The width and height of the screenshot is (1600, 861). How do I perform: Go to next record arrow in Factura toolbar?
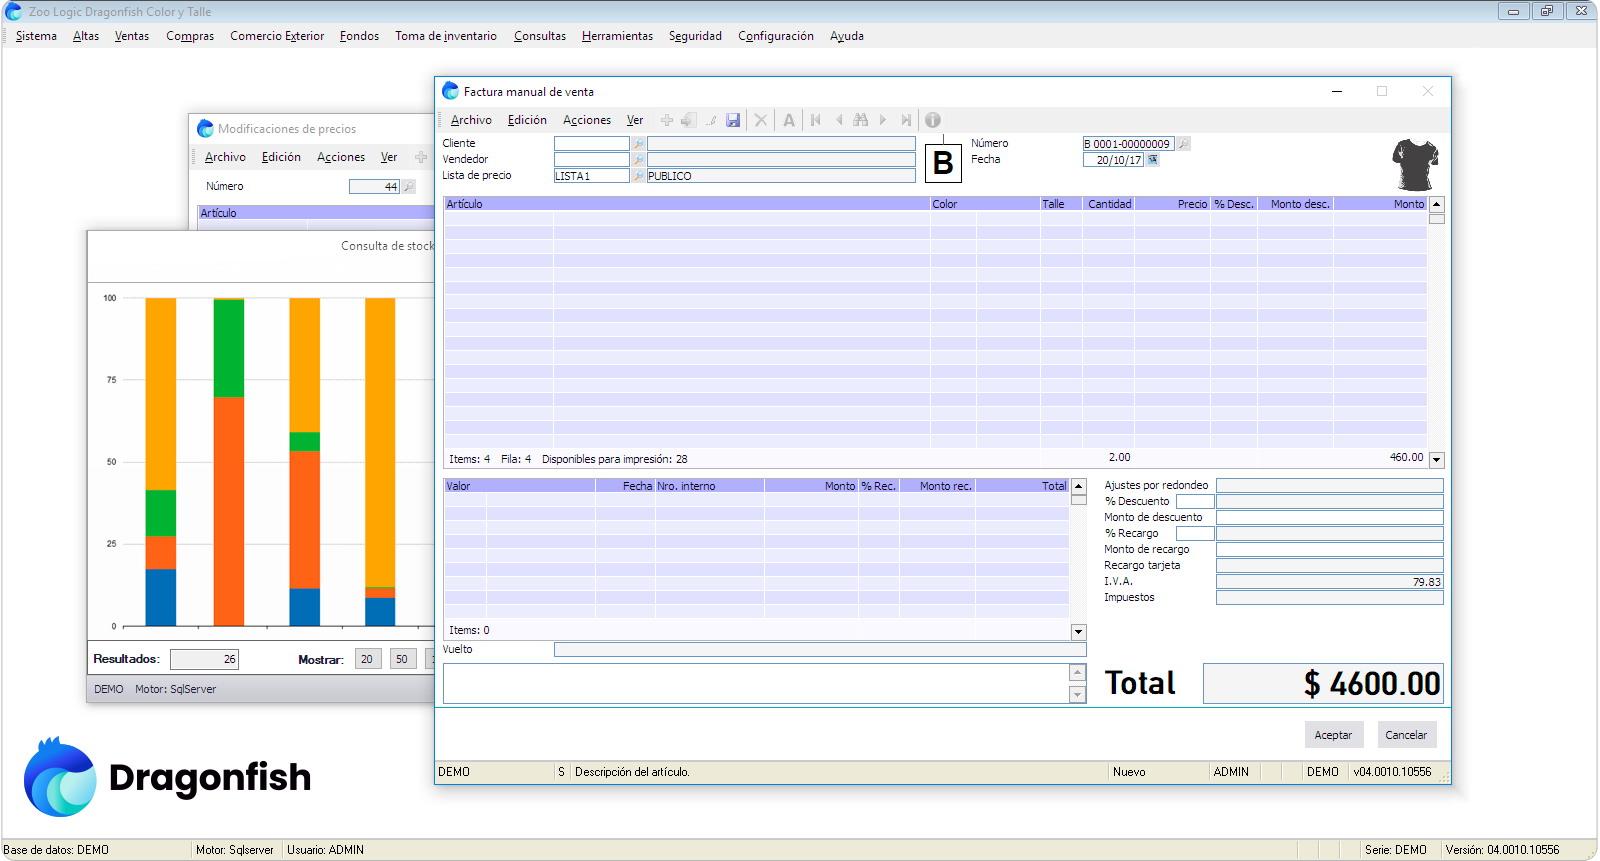click(883, 120)
